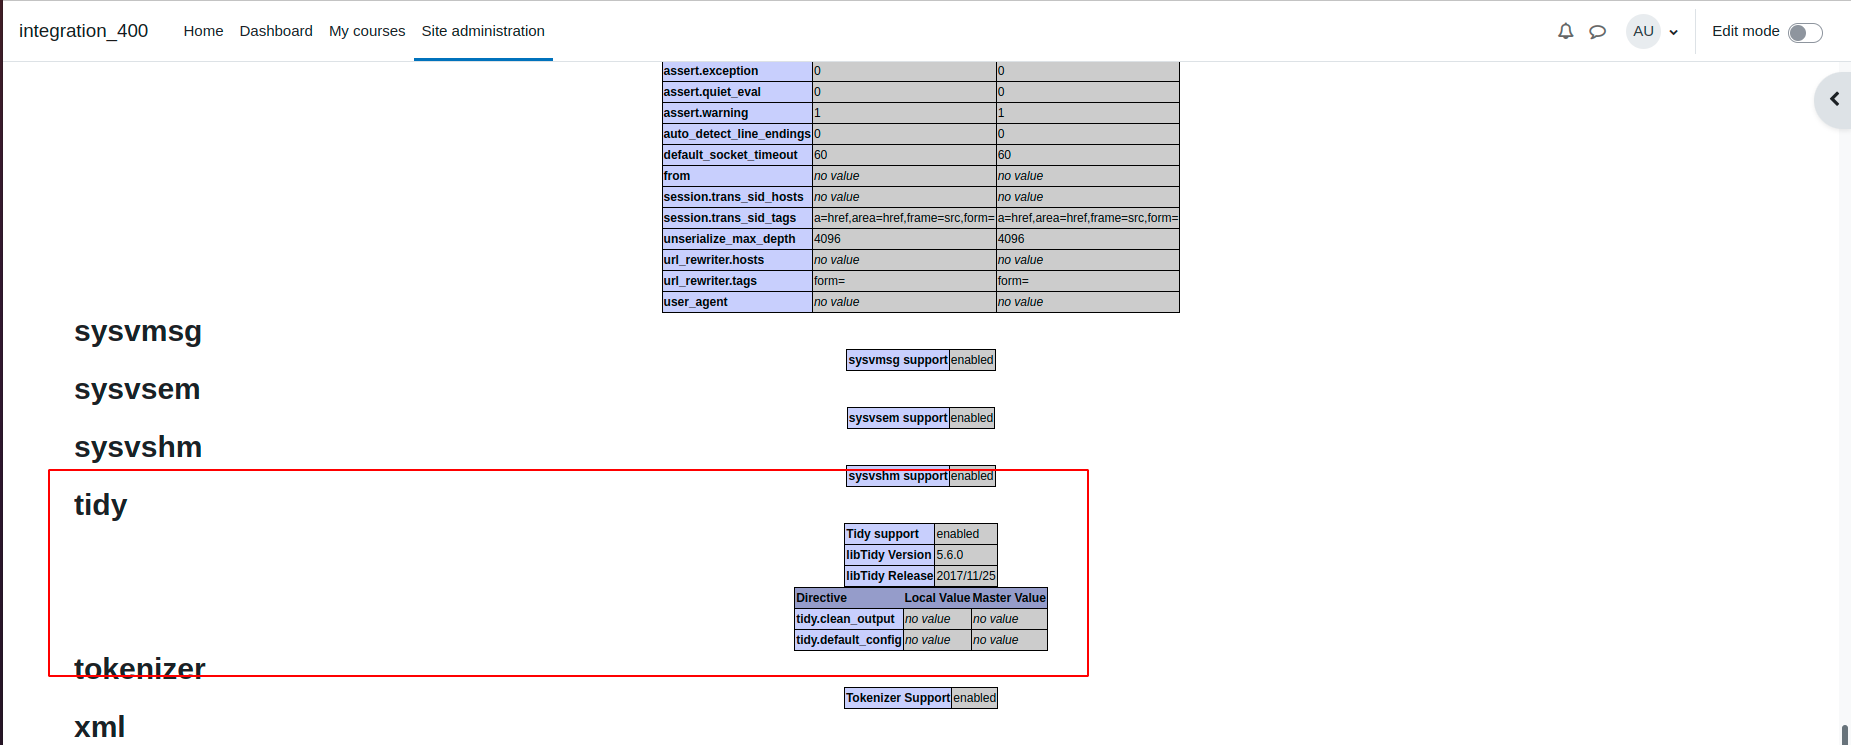
Task: Click the enabled value beside sysvmsg support
Action: click(972, 360)
